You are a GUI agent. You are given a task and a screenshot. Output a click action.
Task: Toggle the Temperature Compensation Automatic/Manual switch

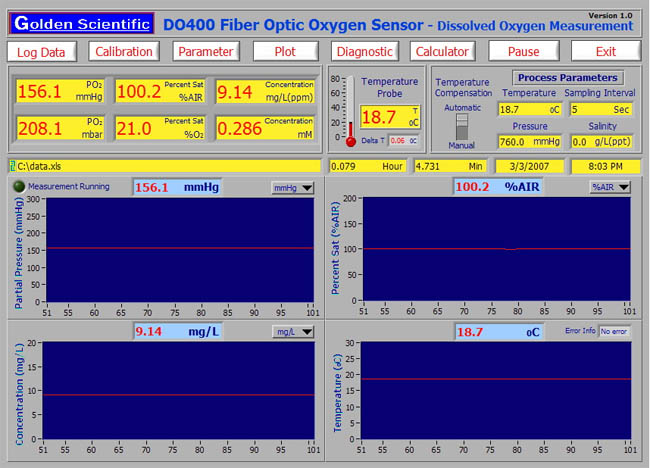pos(462,126)
